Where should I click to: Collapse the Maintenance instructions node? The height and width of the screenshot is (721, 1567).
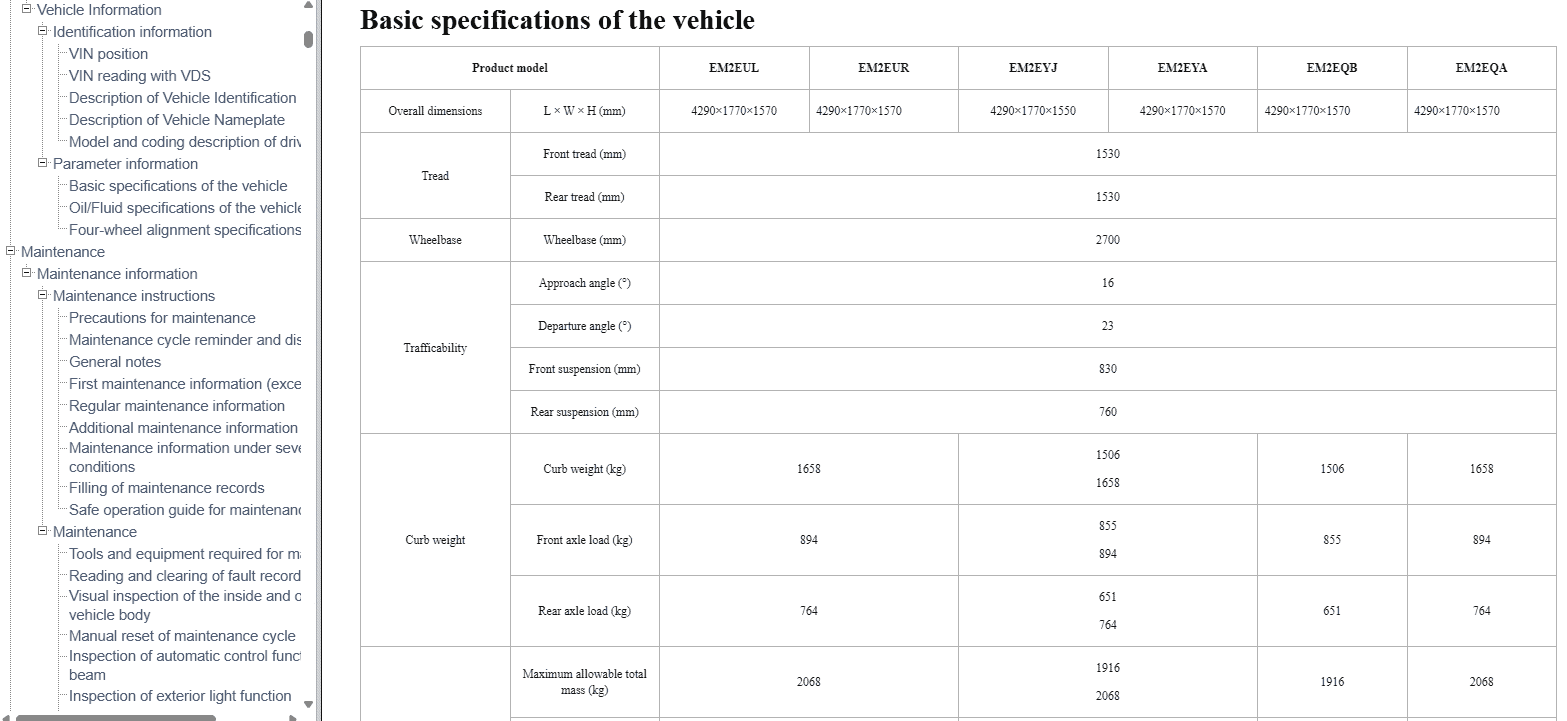click(x=43, y=295)
